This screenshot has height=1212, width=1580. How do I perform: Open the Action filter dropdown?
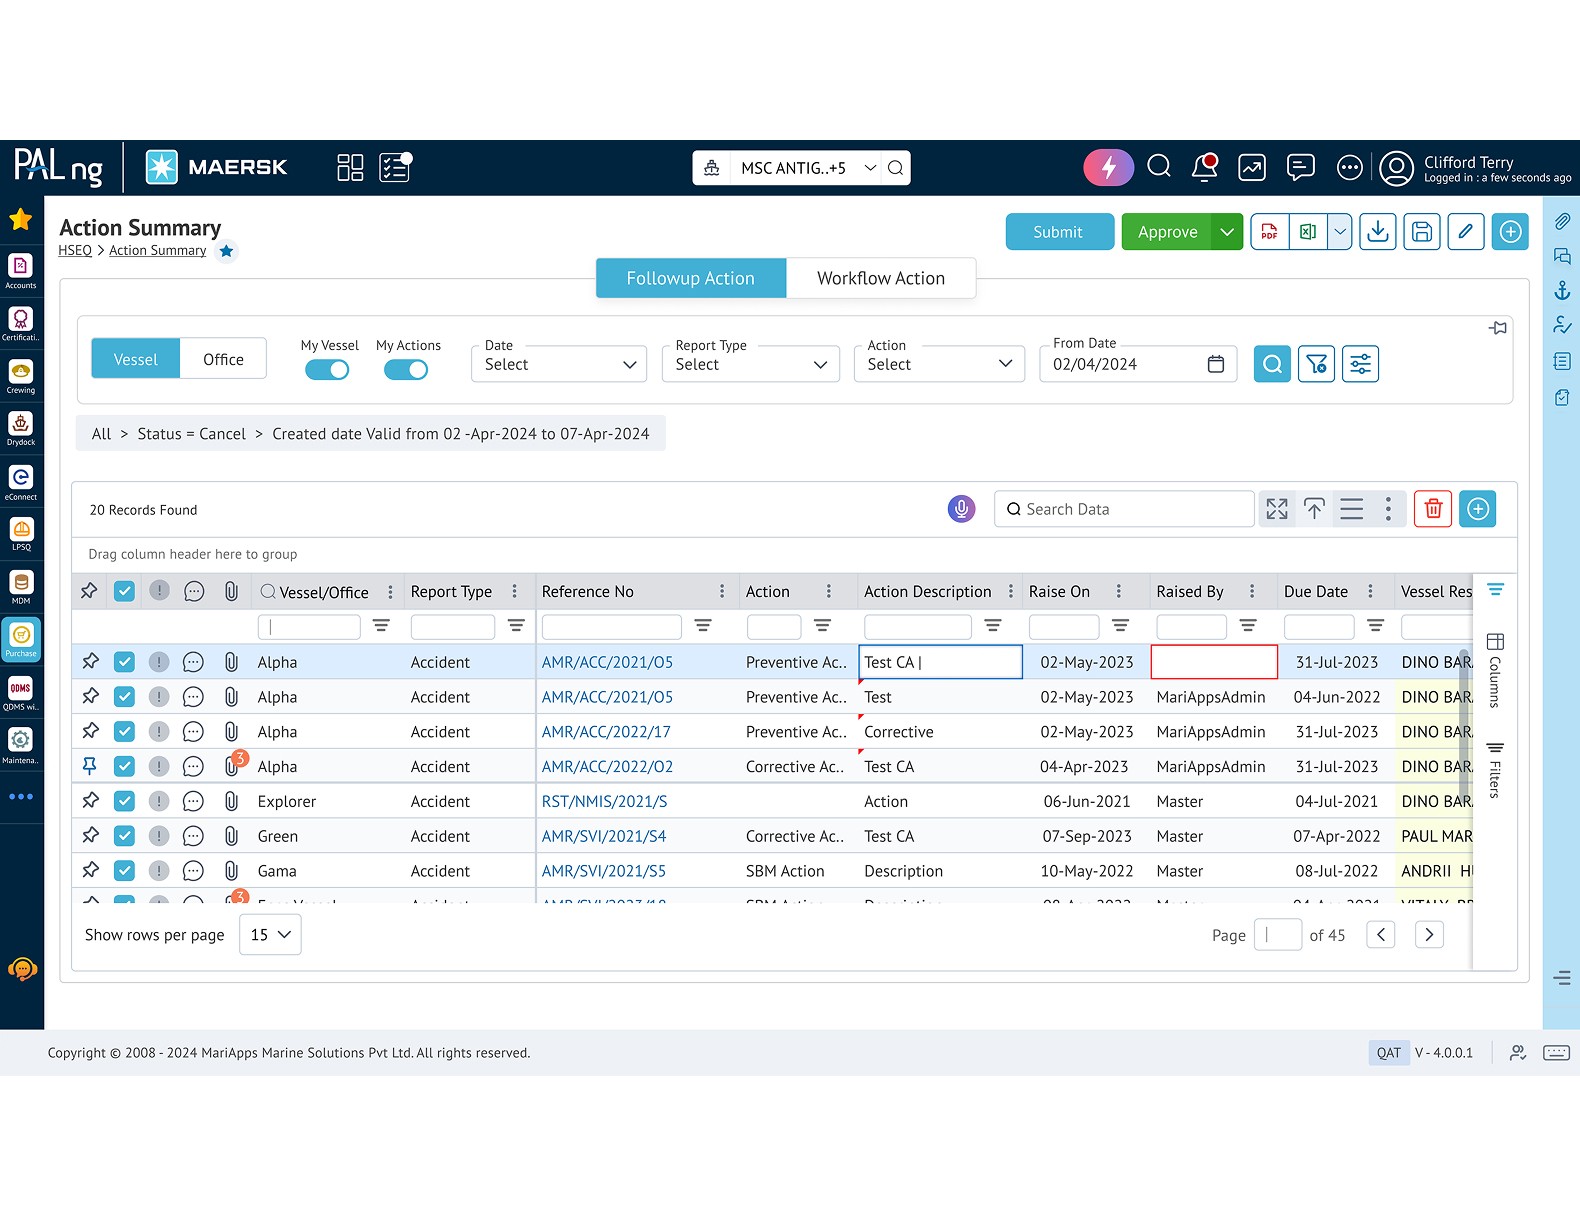[x=940, y=364]
